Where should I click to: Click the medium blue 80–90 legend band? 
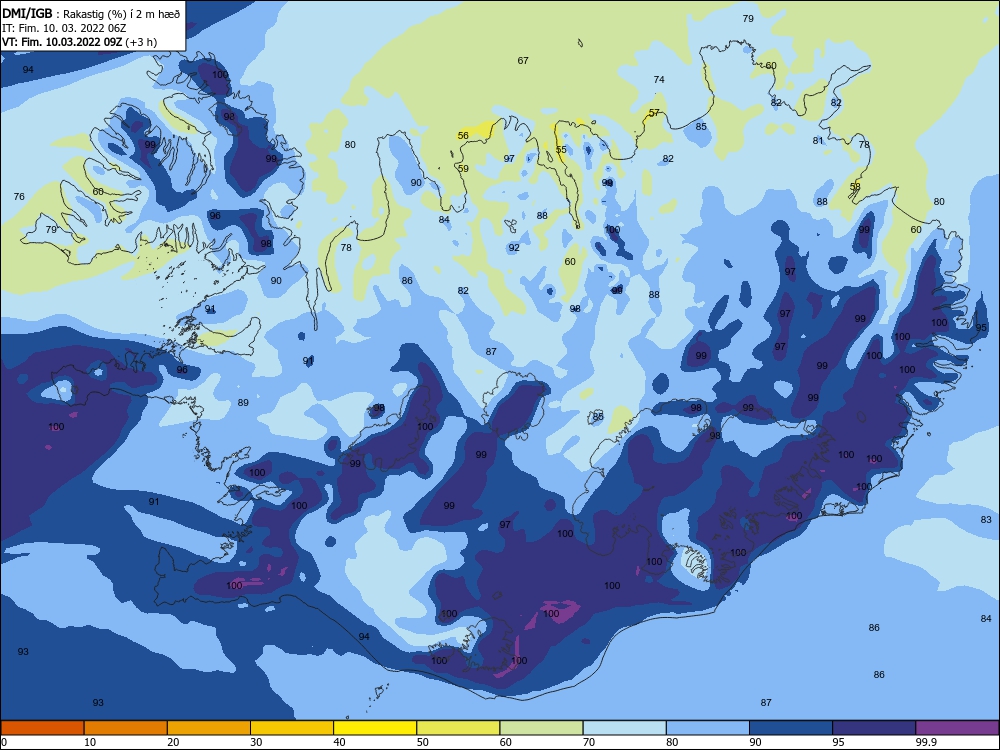(708, 728)
